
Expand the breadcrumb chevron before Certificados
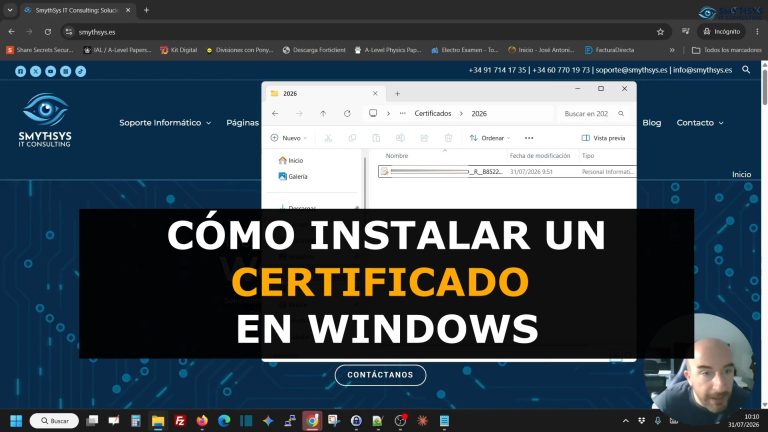tap(388, 113)
